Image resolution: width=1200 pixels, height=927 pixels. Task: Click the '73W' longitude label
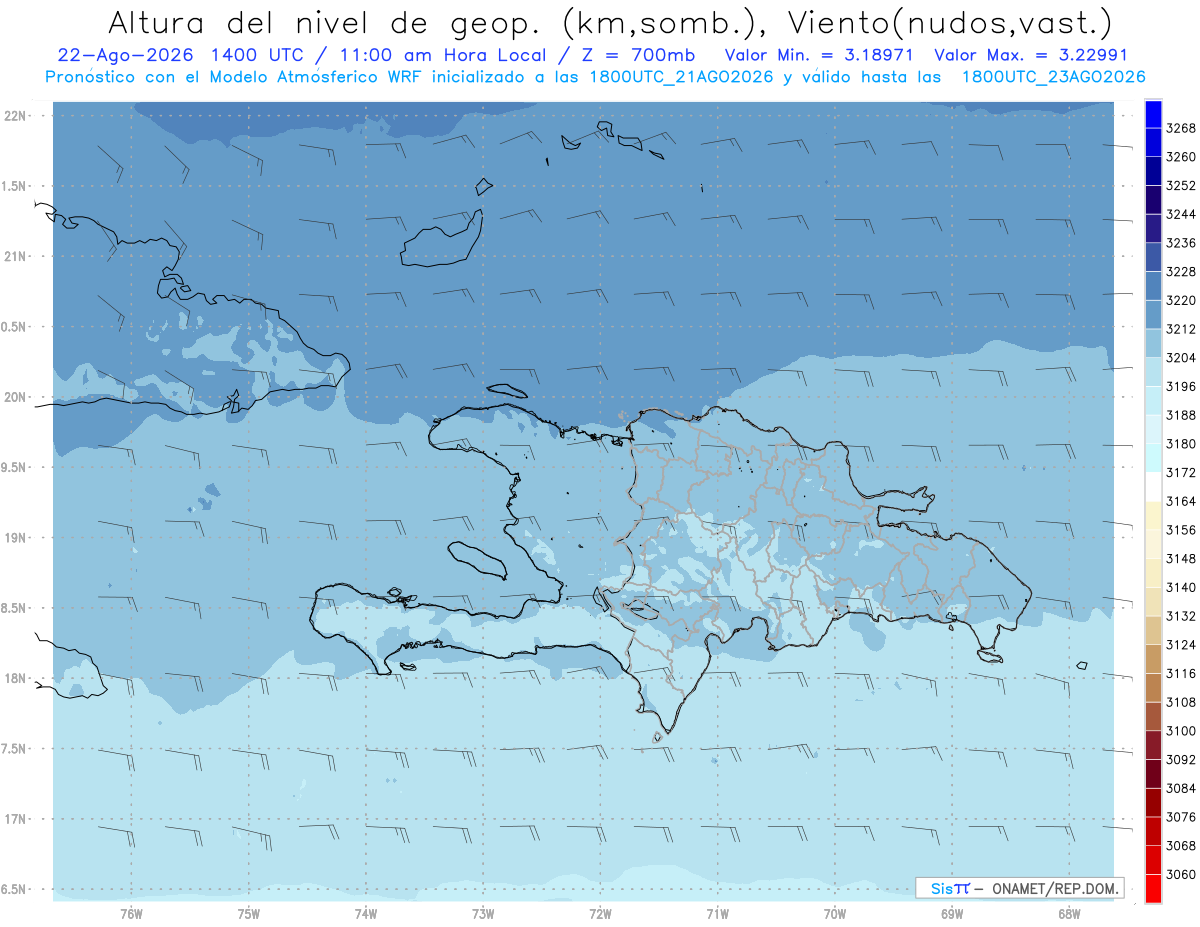click(x=483, y=914)
